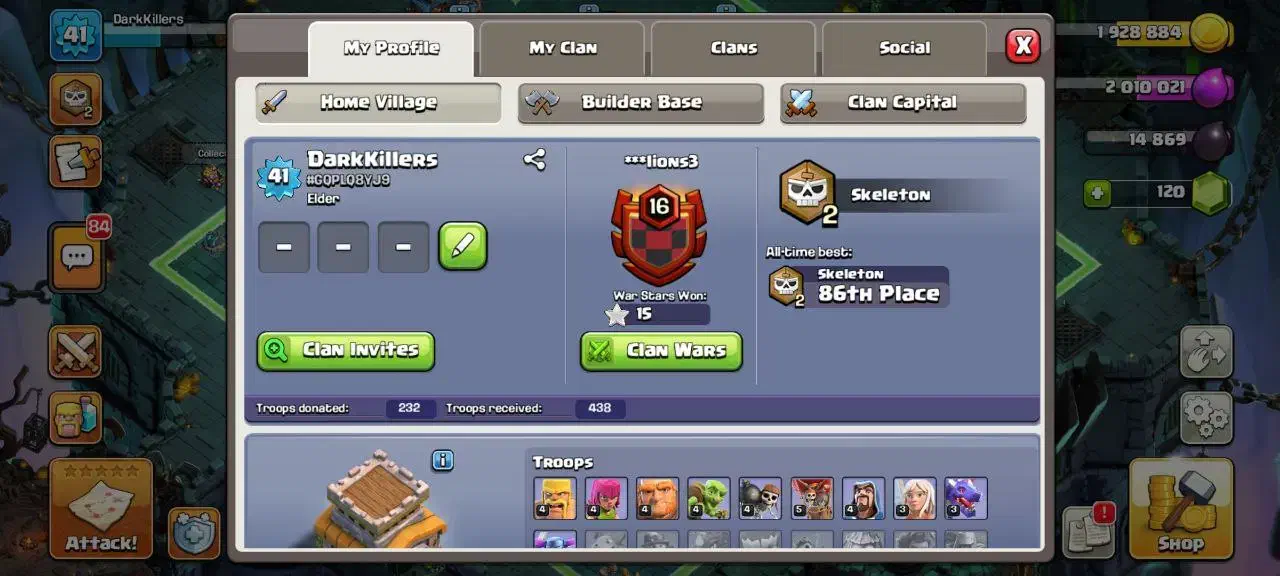1280x576 pixels.
Task: Open the settings gear icon
Action: pos(1206,417)
